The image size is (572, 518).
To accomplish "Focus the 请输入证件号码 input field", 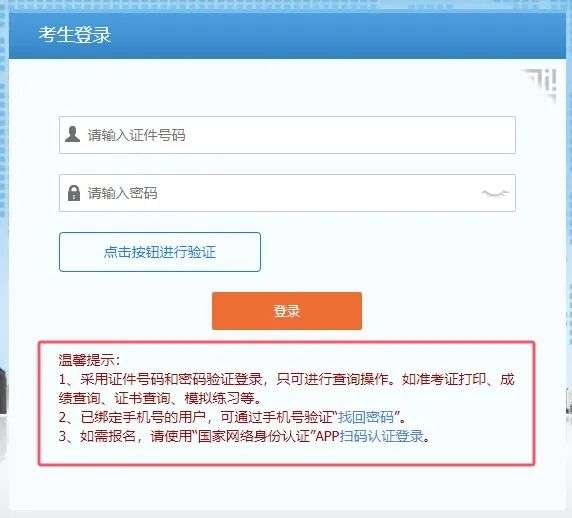I will click(287, 135).
